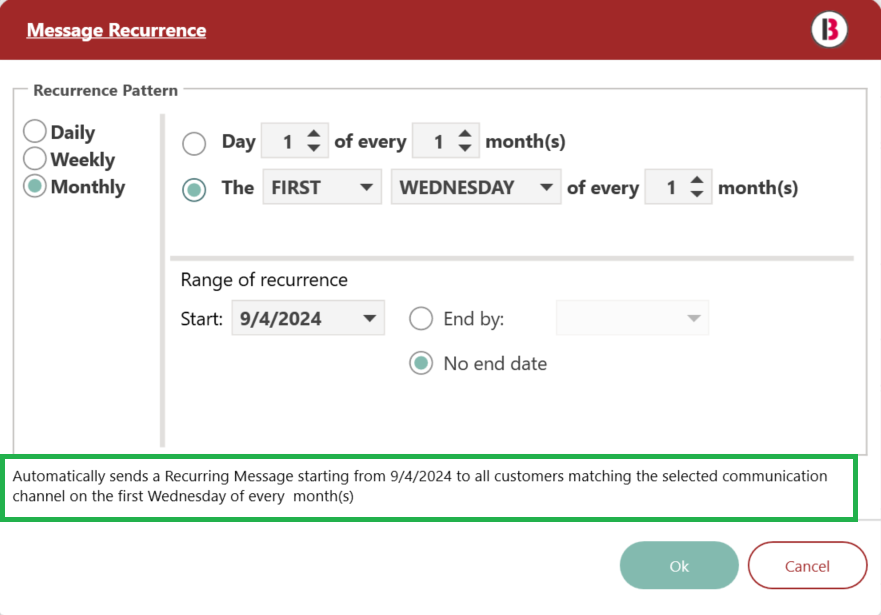Increase months in the weekday row up arrow

click(x=697, y=181)
